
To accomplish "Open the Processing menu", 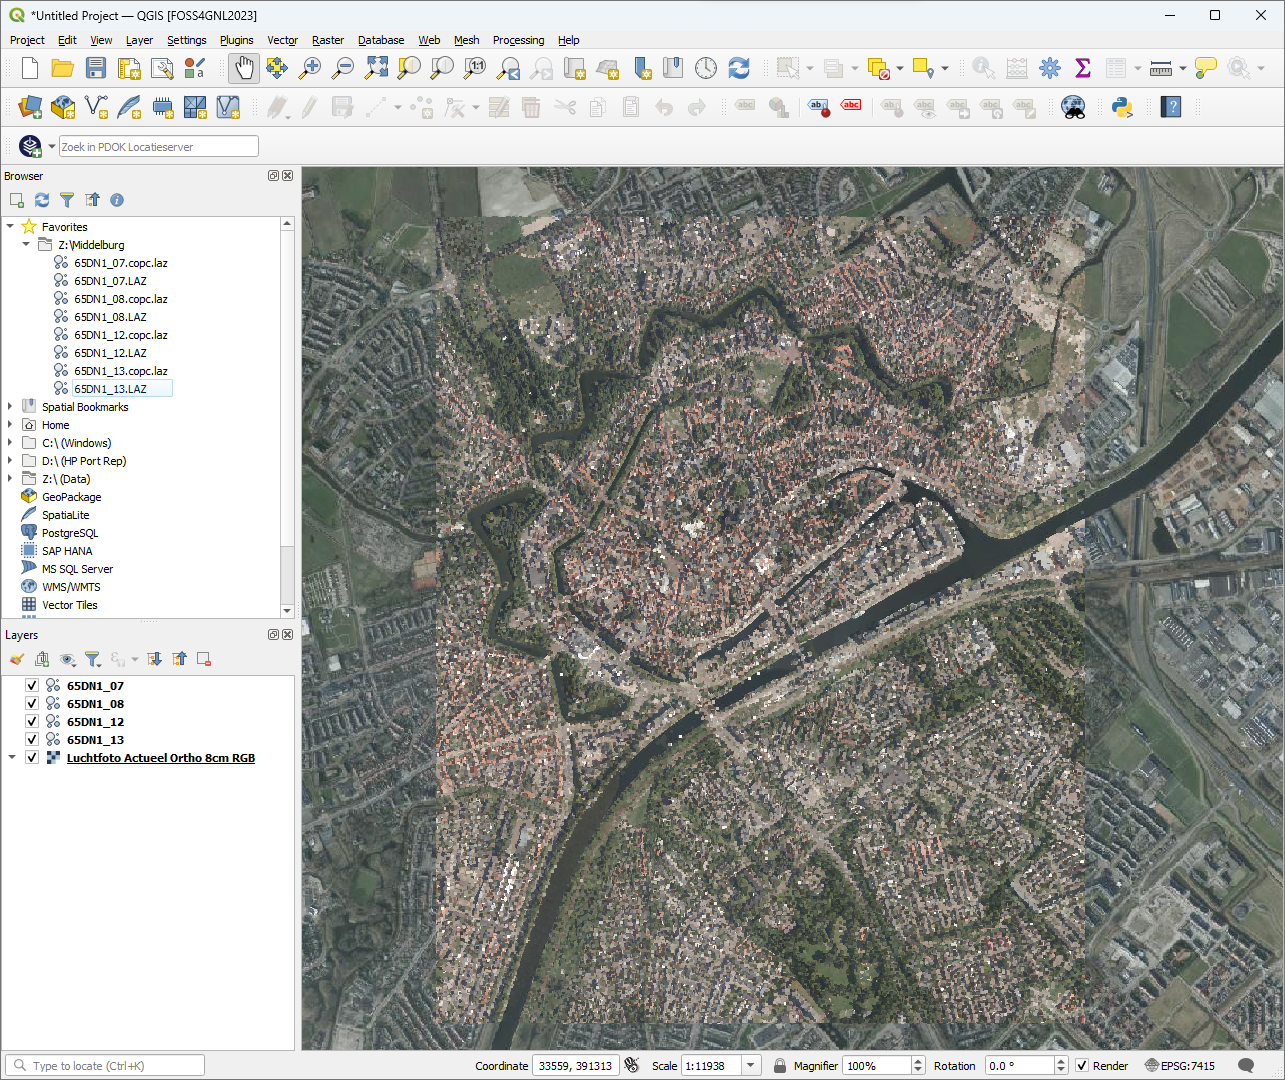I will (518, 40).
